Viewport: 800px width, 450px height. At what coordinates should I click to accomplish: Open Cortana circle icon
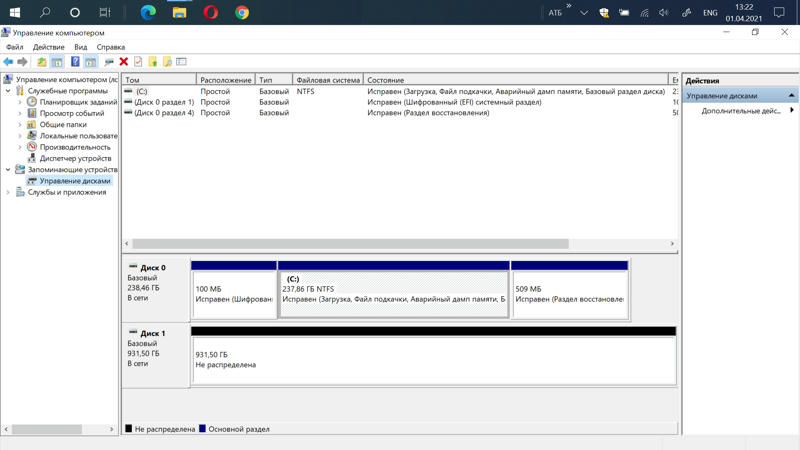[x=74, y=12]
